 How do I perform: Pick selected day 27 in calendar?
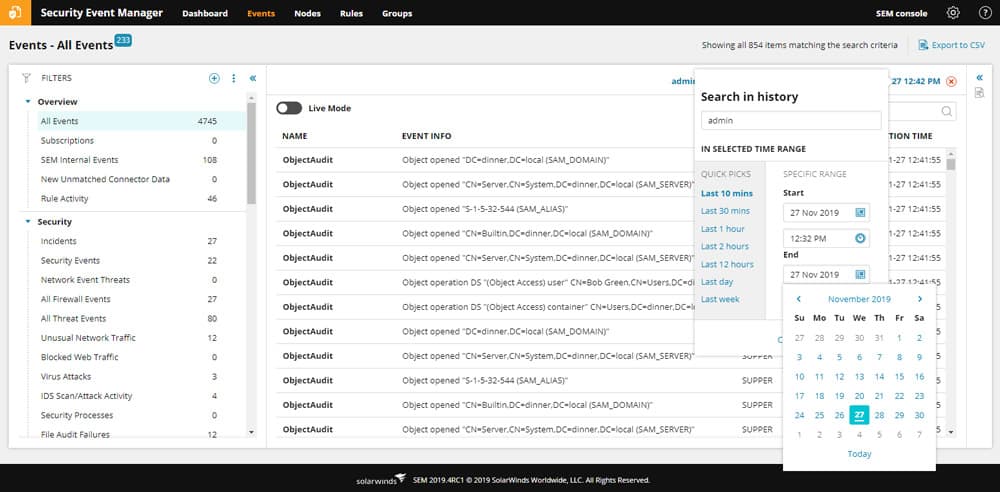pyautogui.click(x=859, y=415)
